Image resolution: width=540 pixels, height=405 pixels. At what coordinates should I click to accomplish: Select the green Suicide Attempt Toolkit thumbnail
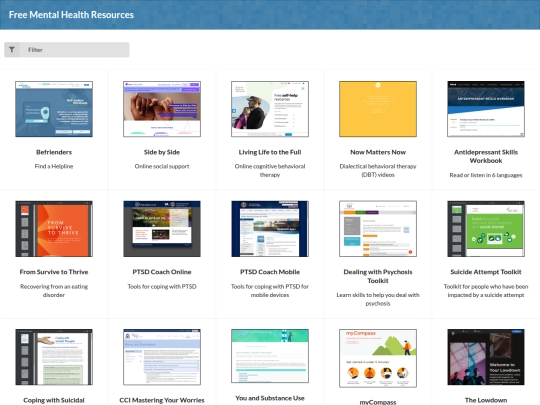pyautogui.click(x=486, y=229)
